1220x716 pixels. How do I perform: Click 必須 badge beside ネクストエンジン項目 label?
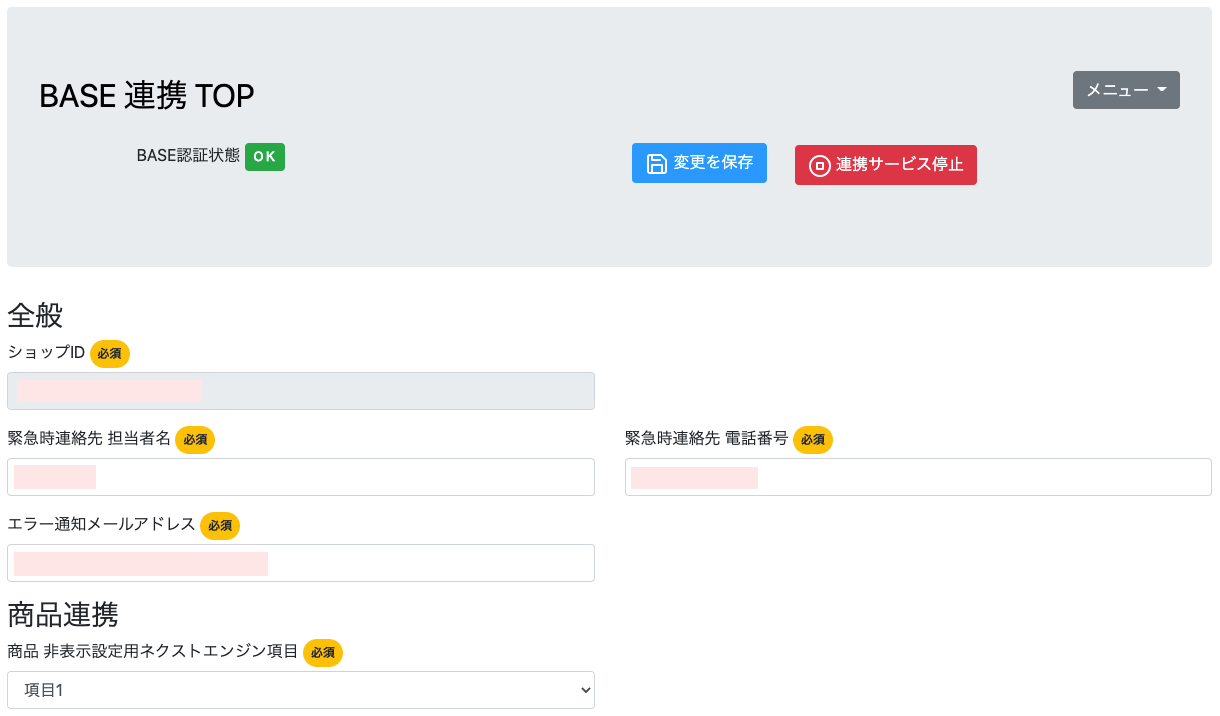pos(323,653)
